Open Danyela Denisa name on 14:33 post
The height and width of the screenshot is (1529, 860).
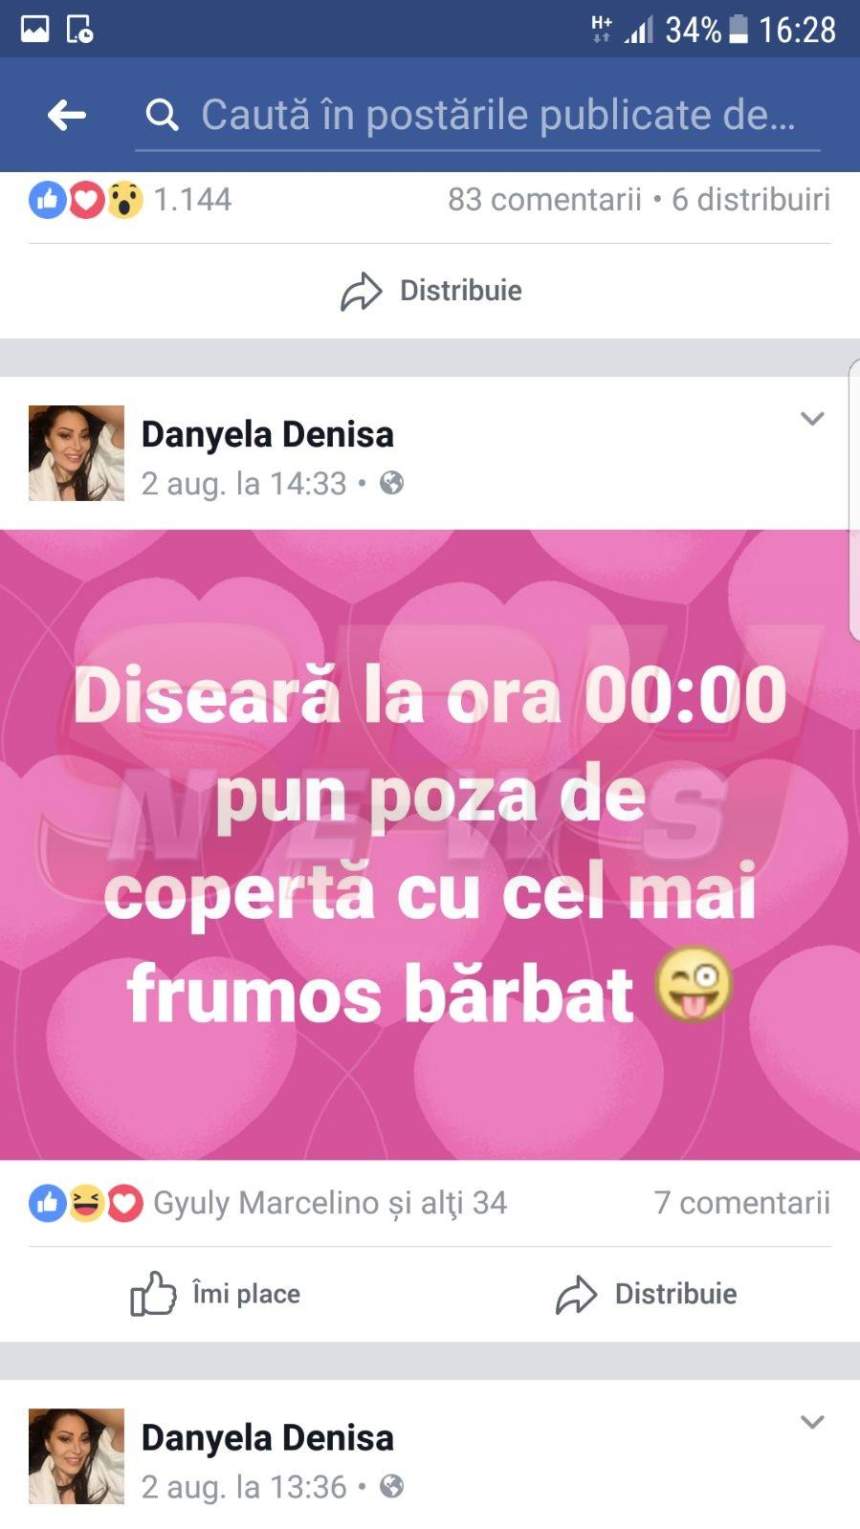(x=267, y=434)
